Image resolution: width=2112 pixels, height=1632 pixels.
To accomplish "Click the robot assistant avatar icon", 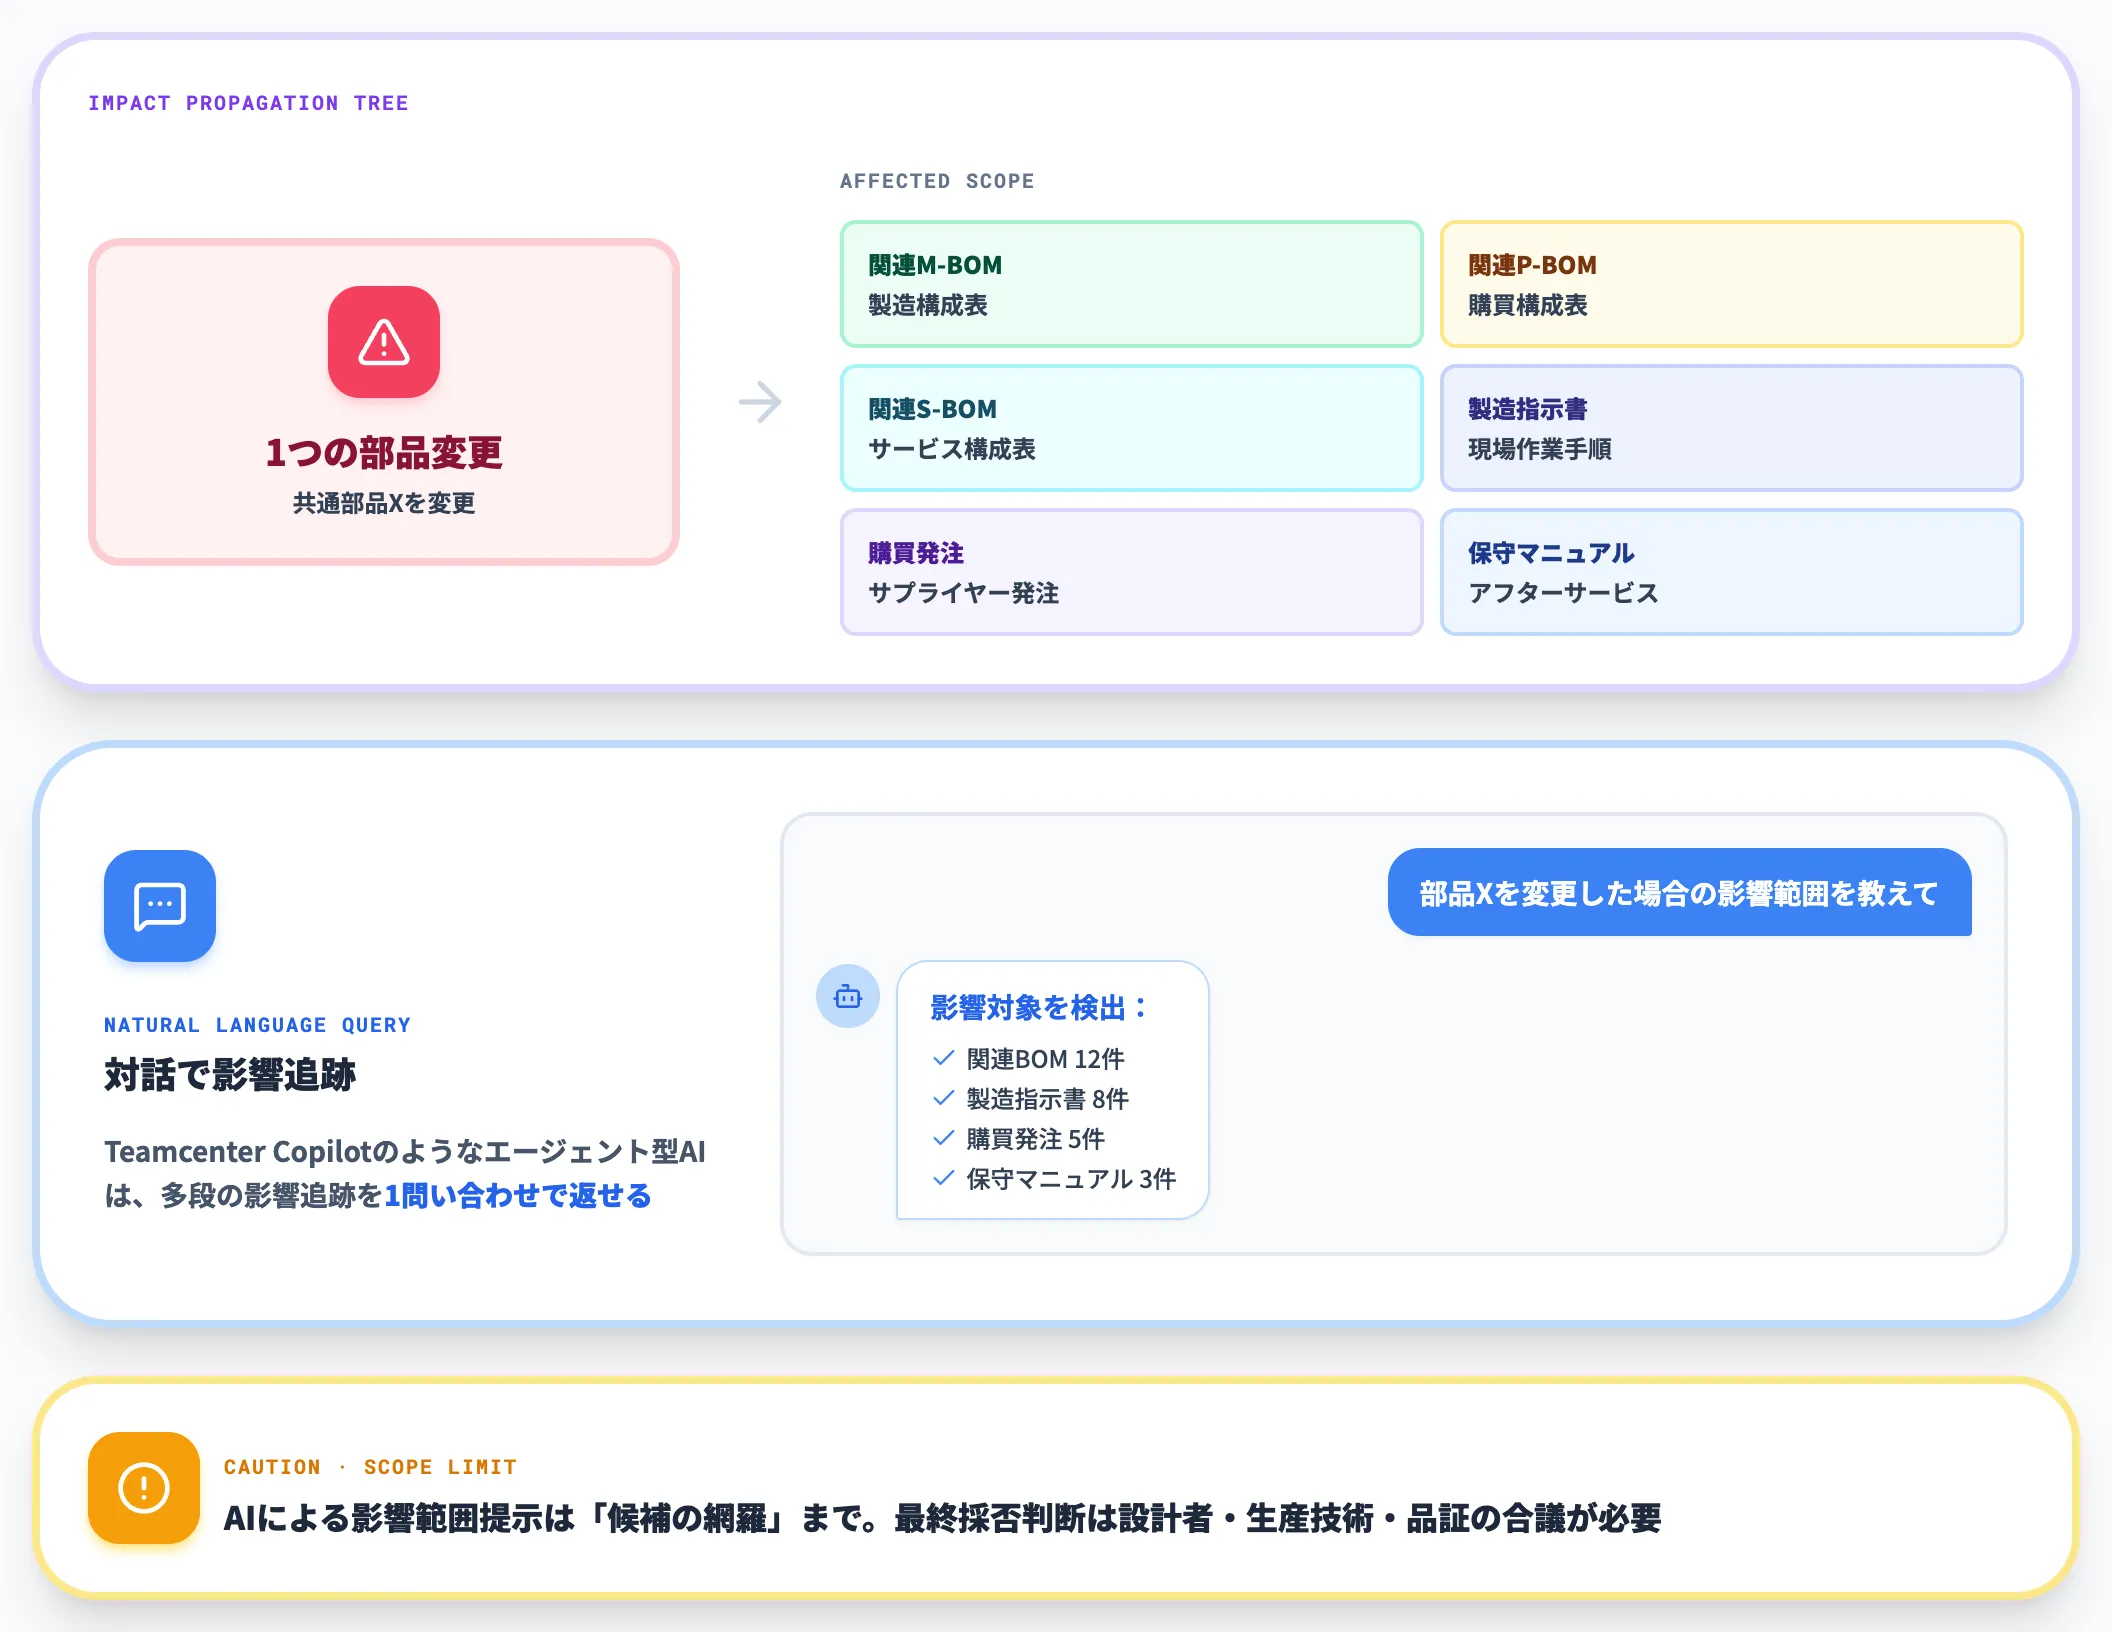I will 848,996.
